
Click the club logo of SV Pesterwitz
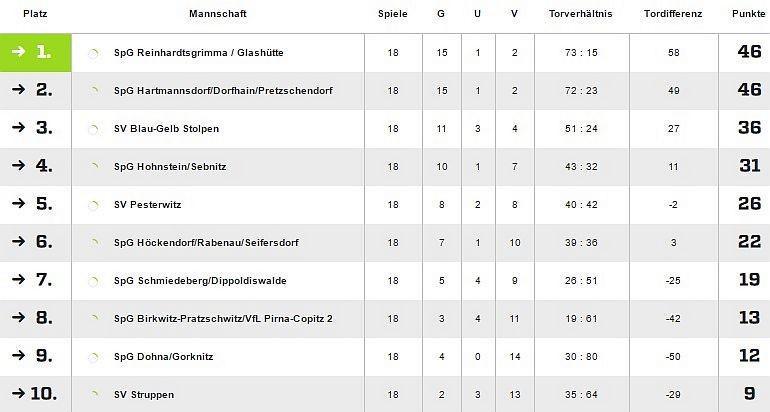click(x=94, y=205)
